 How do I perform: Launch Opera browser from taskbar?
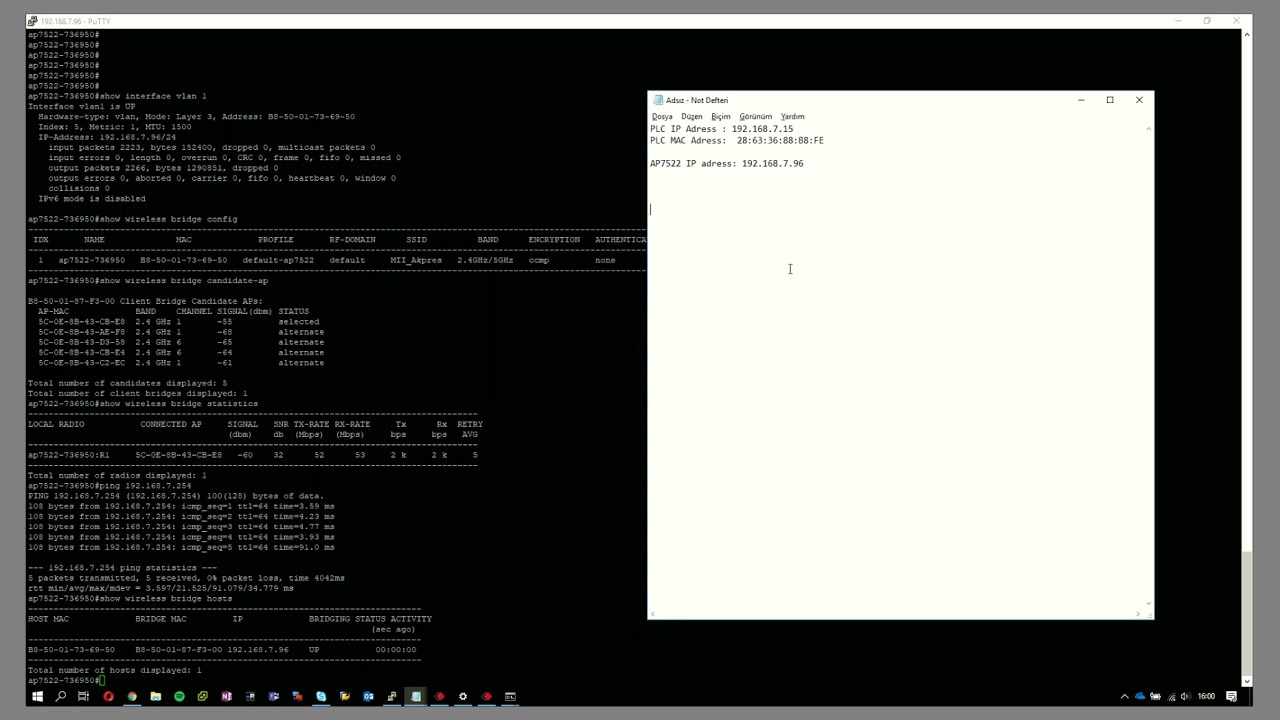pyautogui.click(x=108, y=696)
